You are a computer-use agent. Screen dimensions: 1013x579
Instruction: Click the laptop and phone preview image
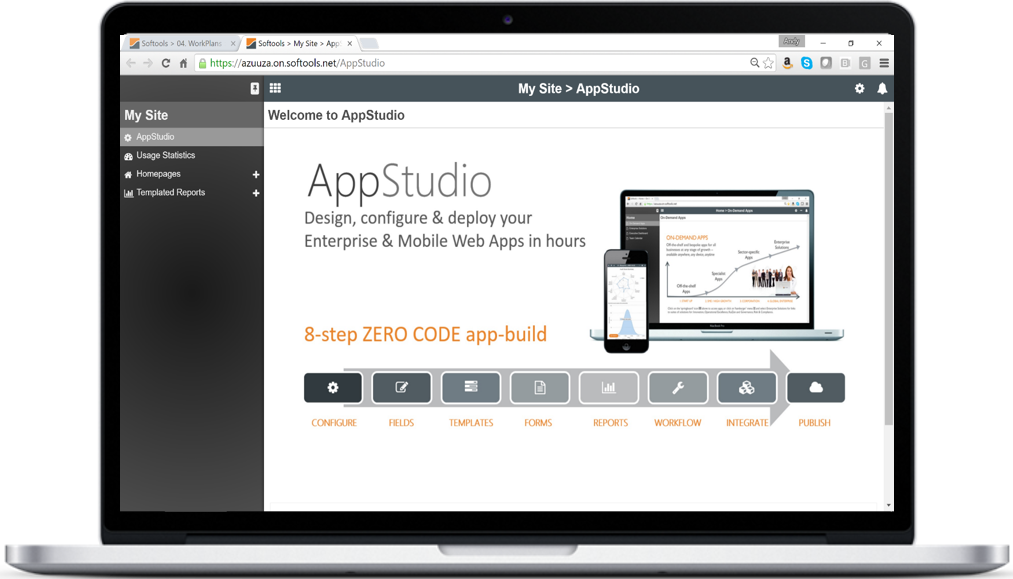tap(716, 271)
